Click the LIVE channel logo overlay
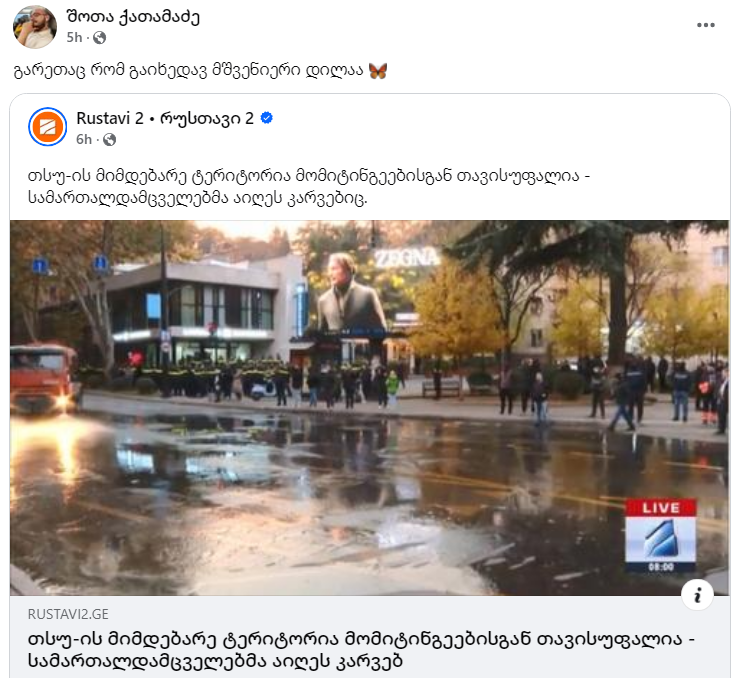The height and width of the screenshot is (678, 743). pos(661,536)
